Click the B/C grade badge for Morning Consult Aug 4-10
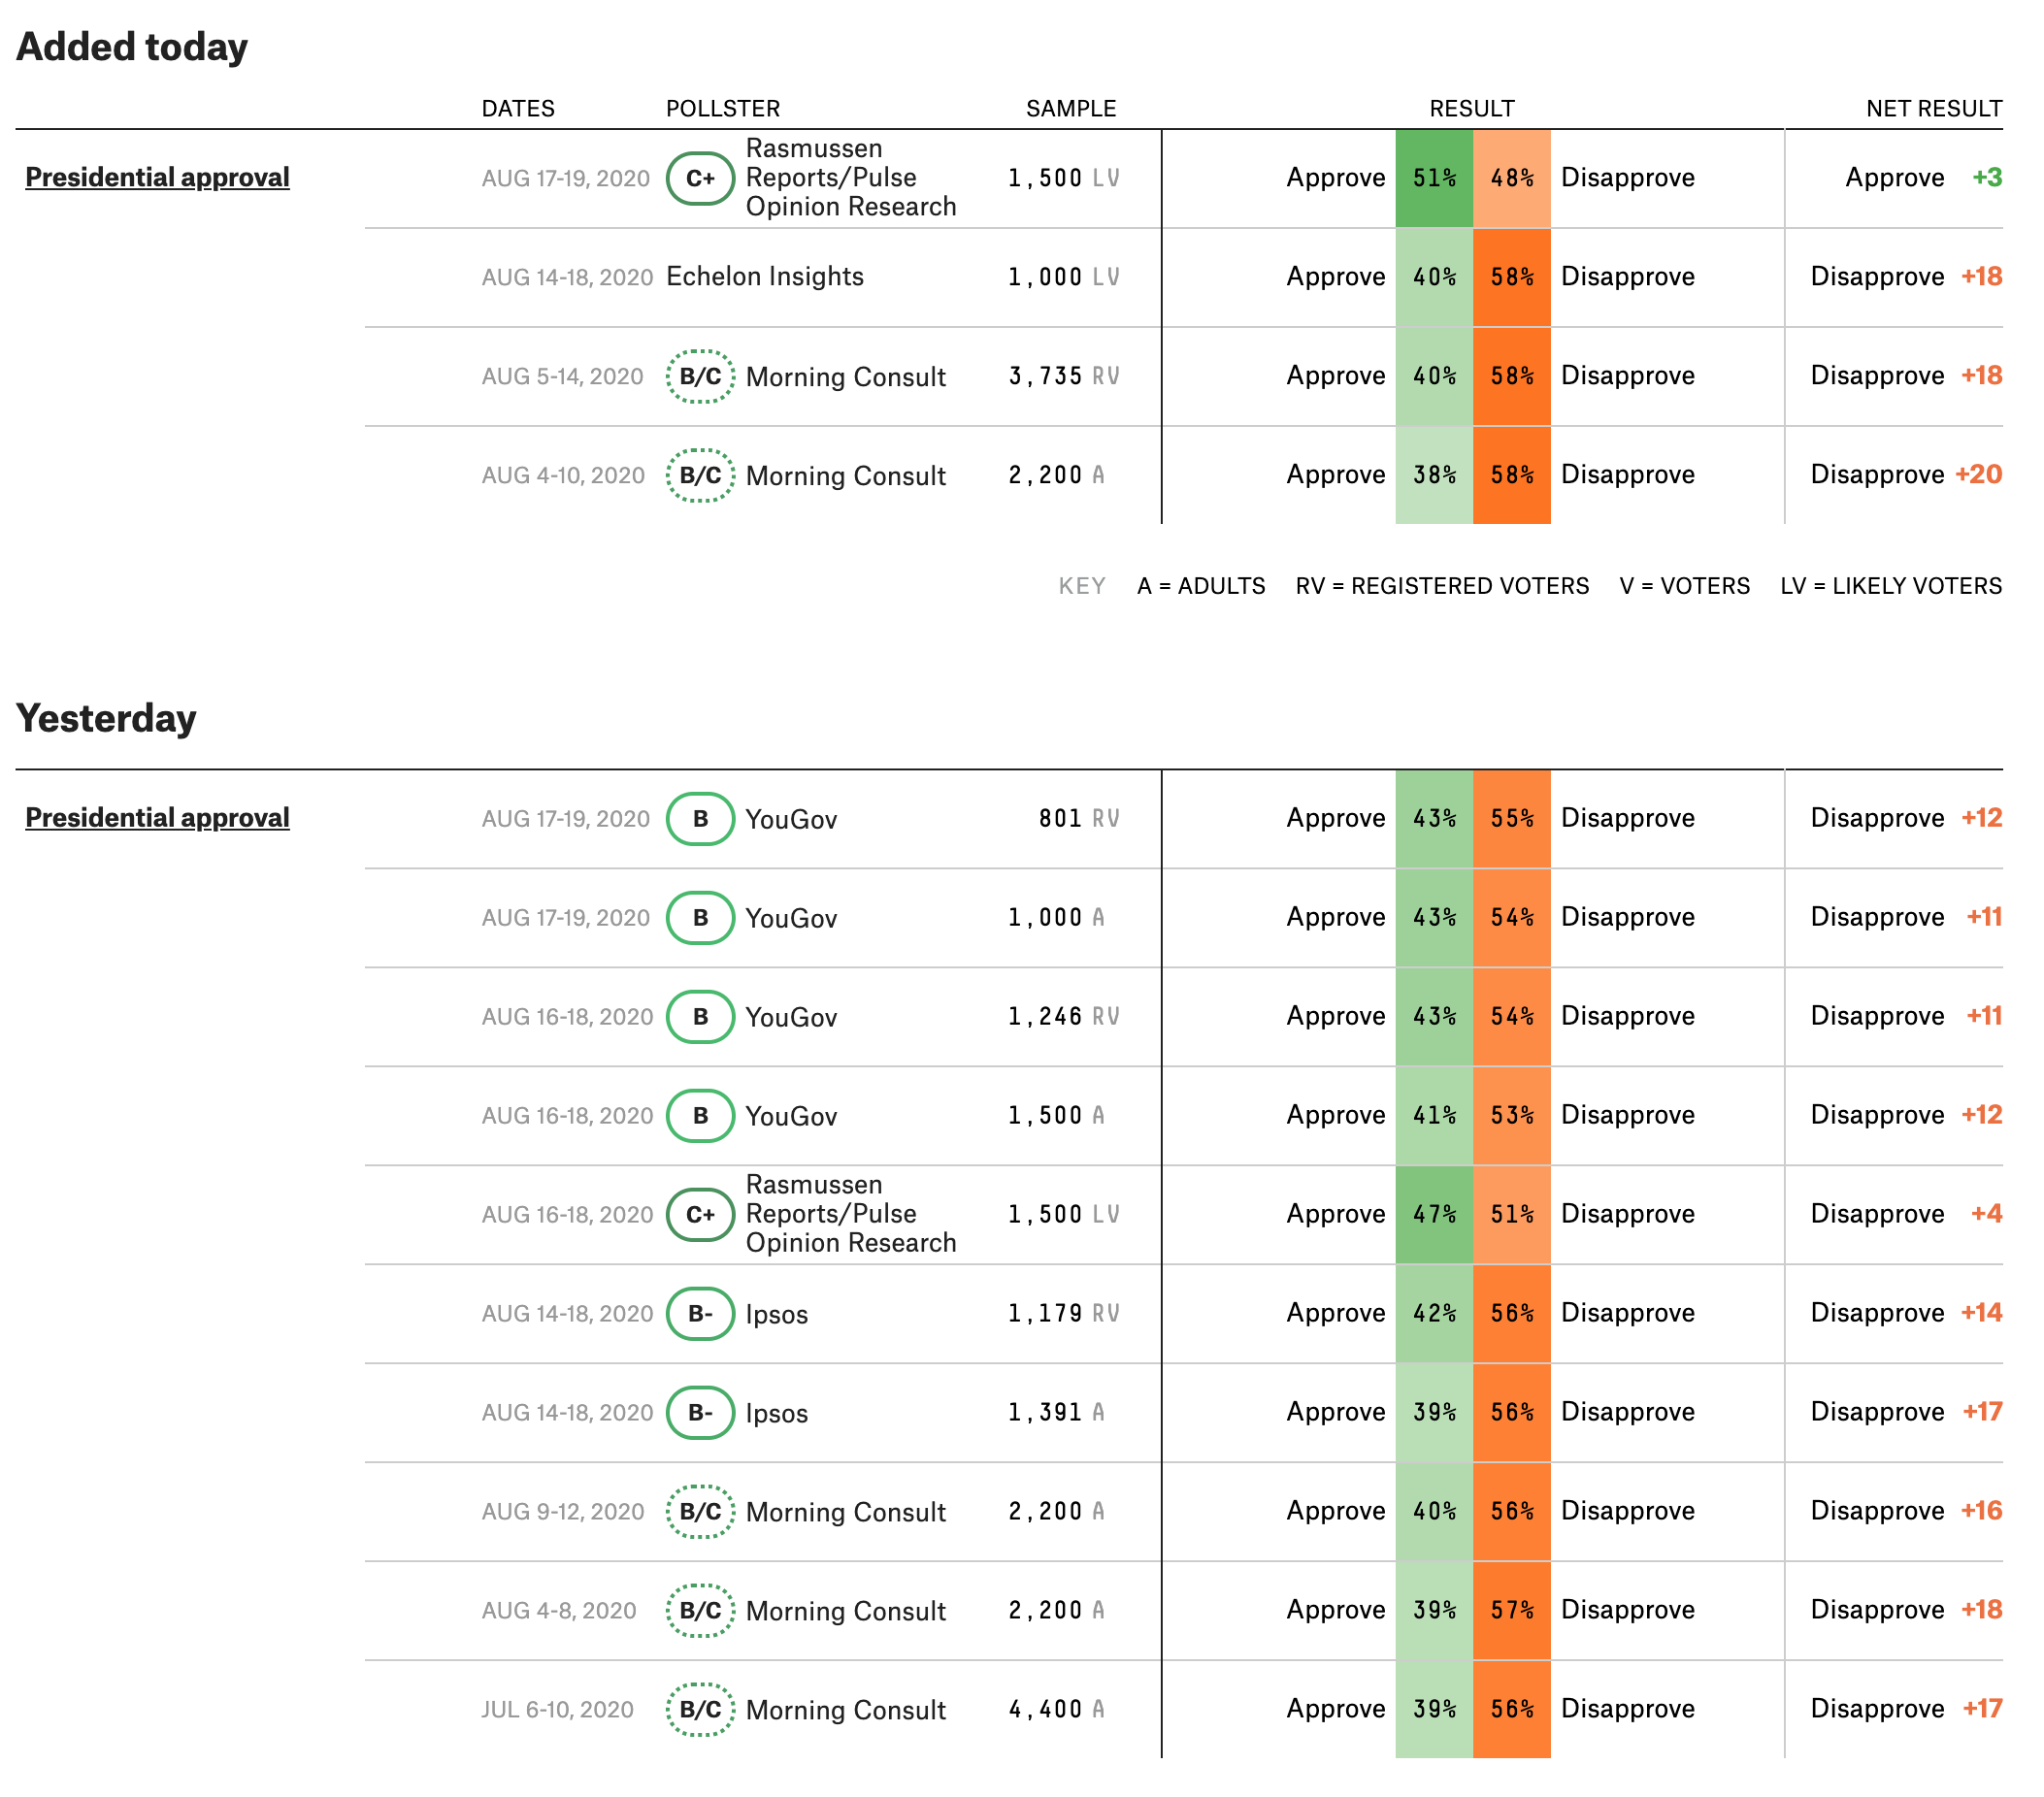 pos(700,475)
